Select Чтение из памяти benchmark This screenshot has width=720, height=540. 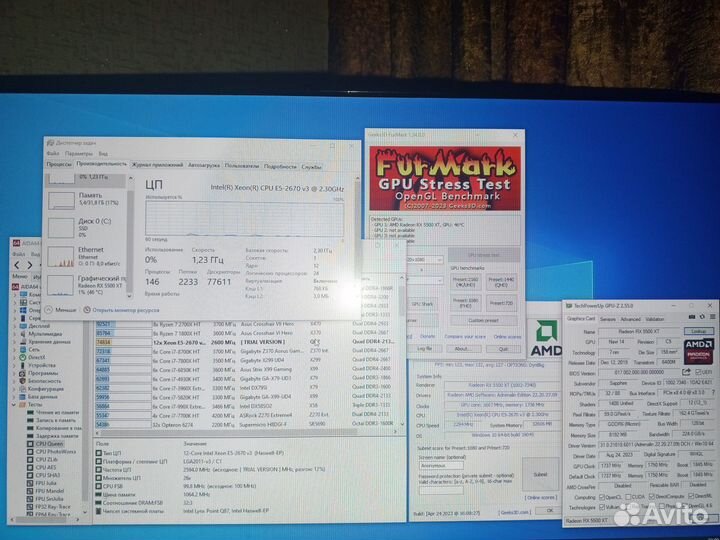point(57,412)
